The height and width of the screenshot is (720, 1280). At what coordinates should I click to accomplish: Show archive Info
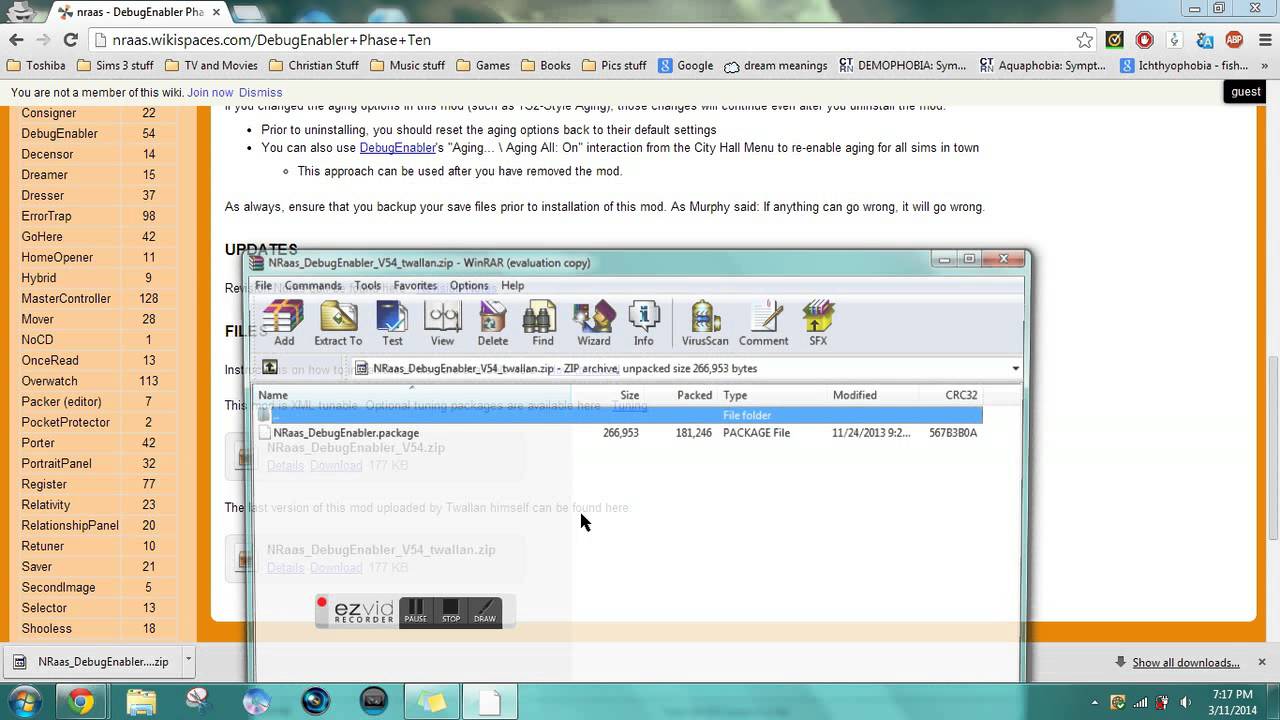click(x=644, y=323)
